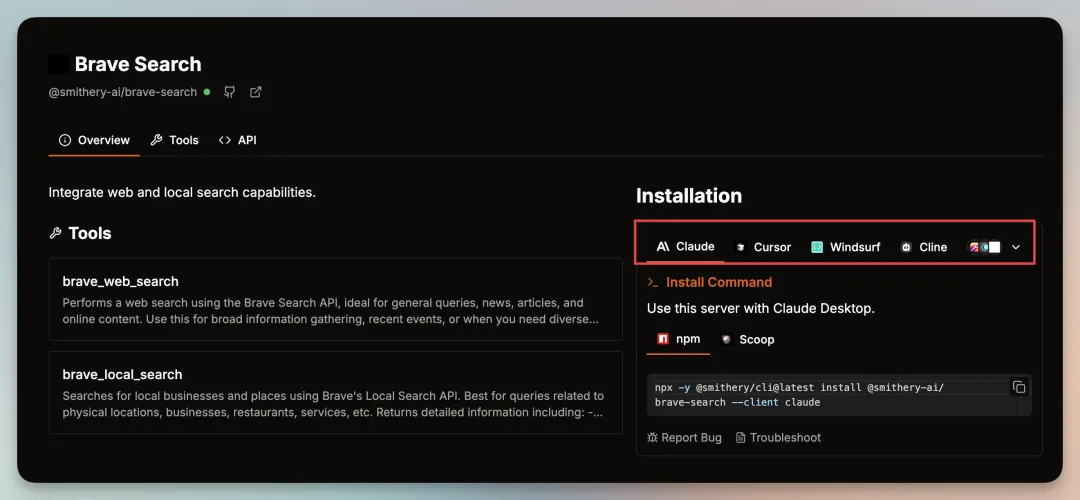
Task: Switch to the API tab
Action: pyautogui.click(x=238, y=140)
